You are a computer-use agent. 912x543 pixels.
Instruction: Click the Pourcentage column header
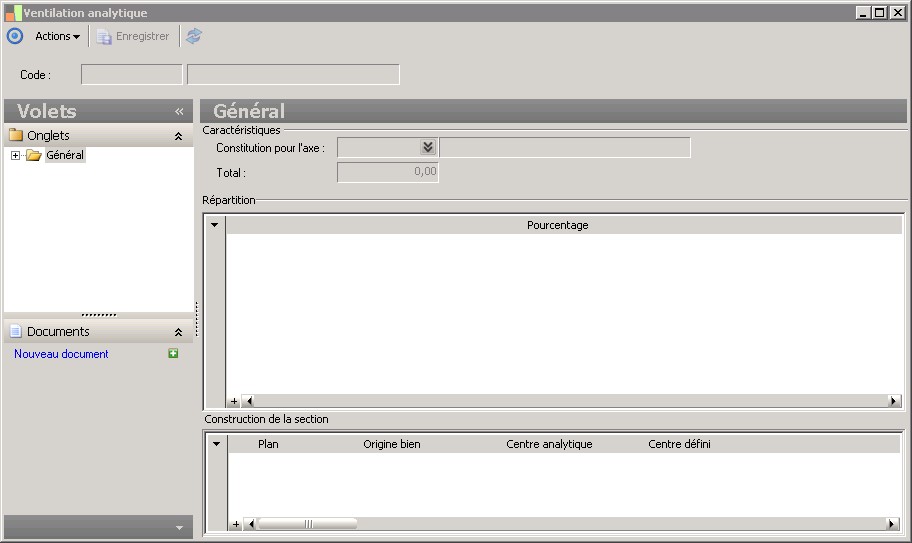[x=557, y=225]
